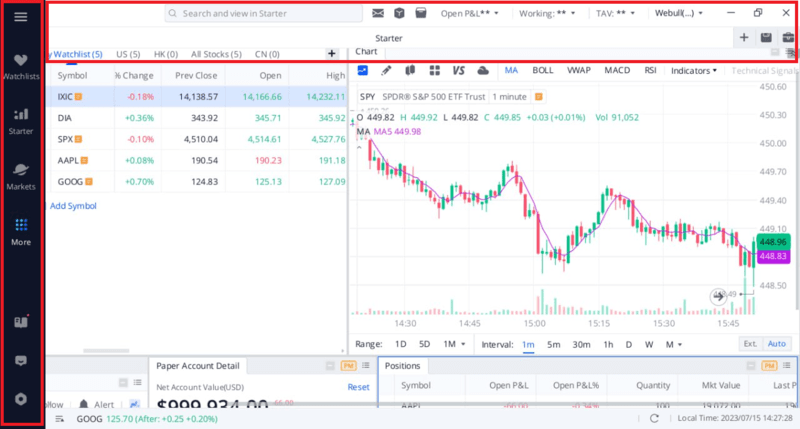800x429 pixels.
Task: Switch to the US (5) watchlist tab
Action: tap(128, 54)
